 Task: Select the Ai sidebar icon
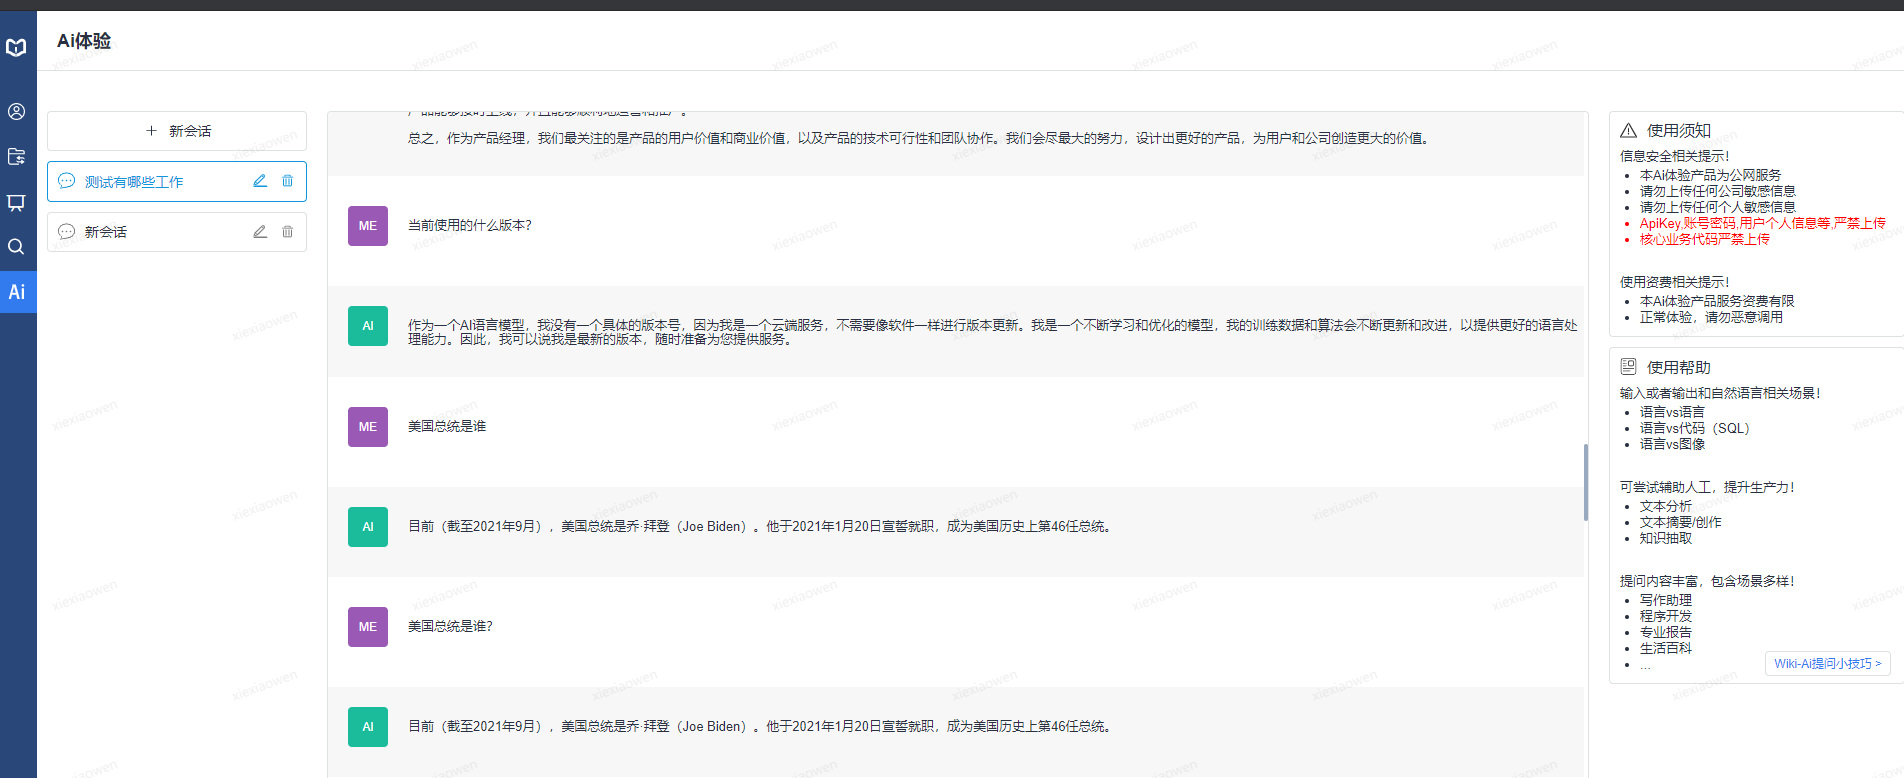(17, 292)
